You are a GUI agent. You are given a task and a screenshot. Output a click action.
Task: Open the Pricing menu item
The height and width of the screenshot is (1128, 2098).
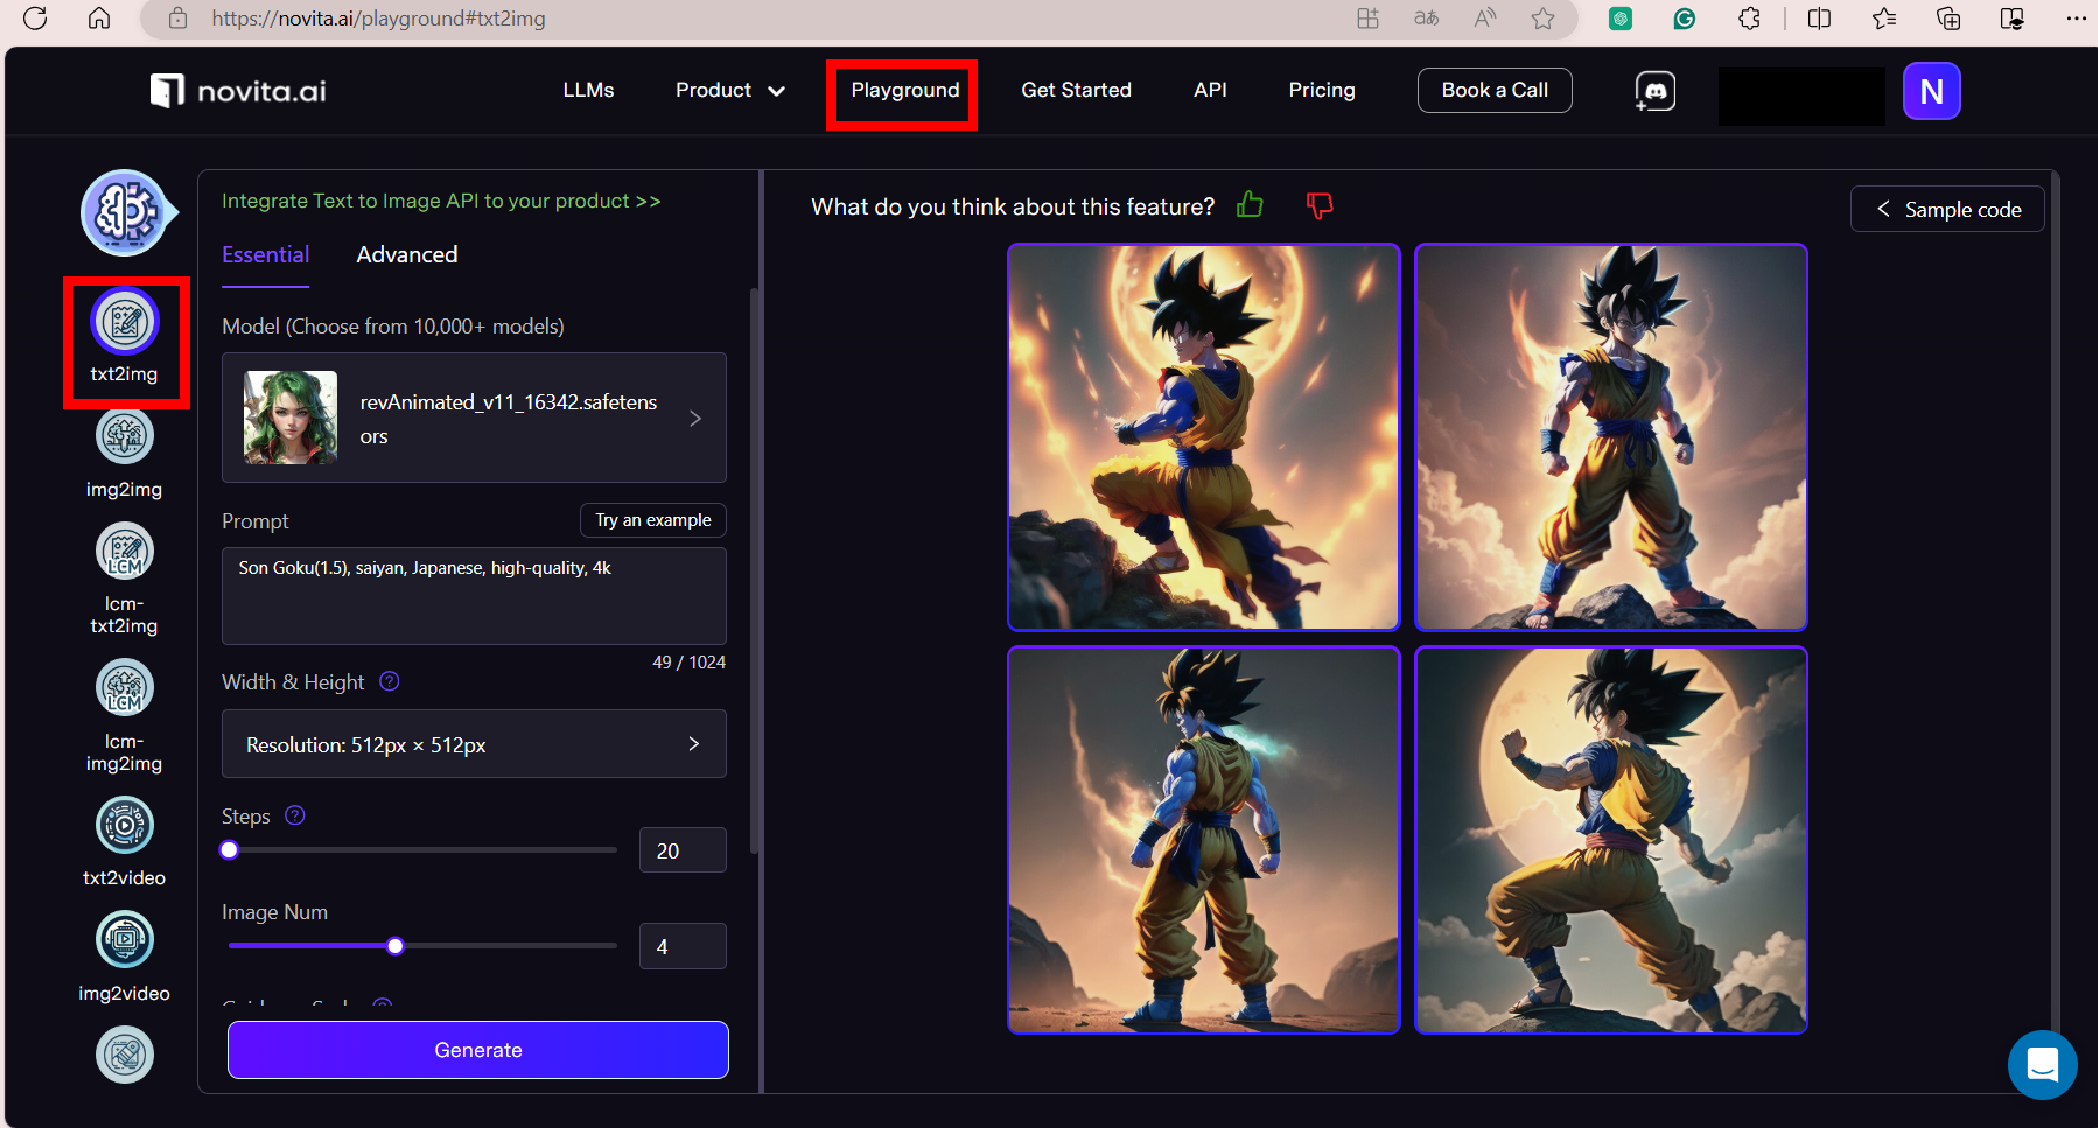coord(1321,91)
